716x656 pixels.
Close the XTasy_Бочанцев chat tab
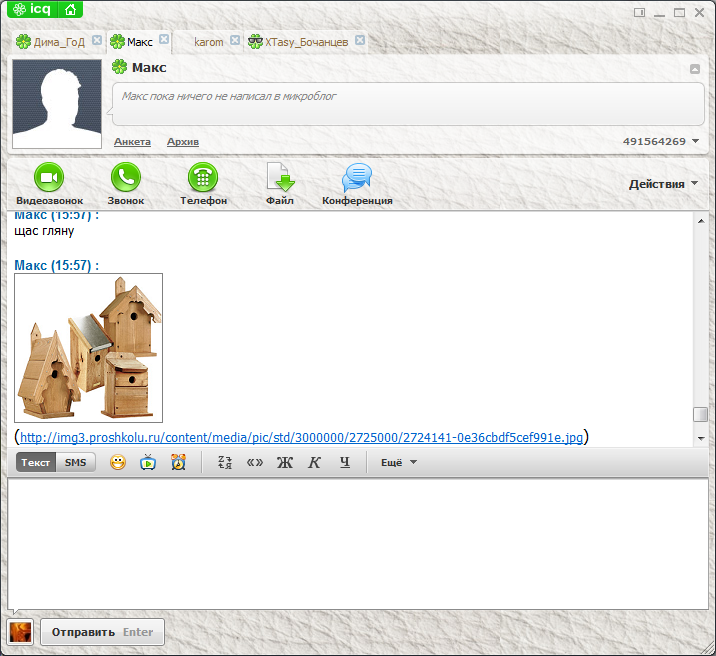[360, 40]
